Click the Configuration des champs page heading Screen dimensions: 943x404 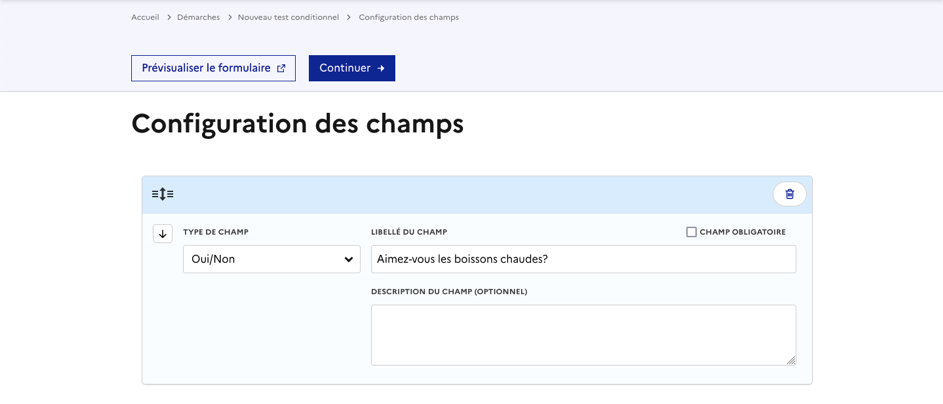297,124
